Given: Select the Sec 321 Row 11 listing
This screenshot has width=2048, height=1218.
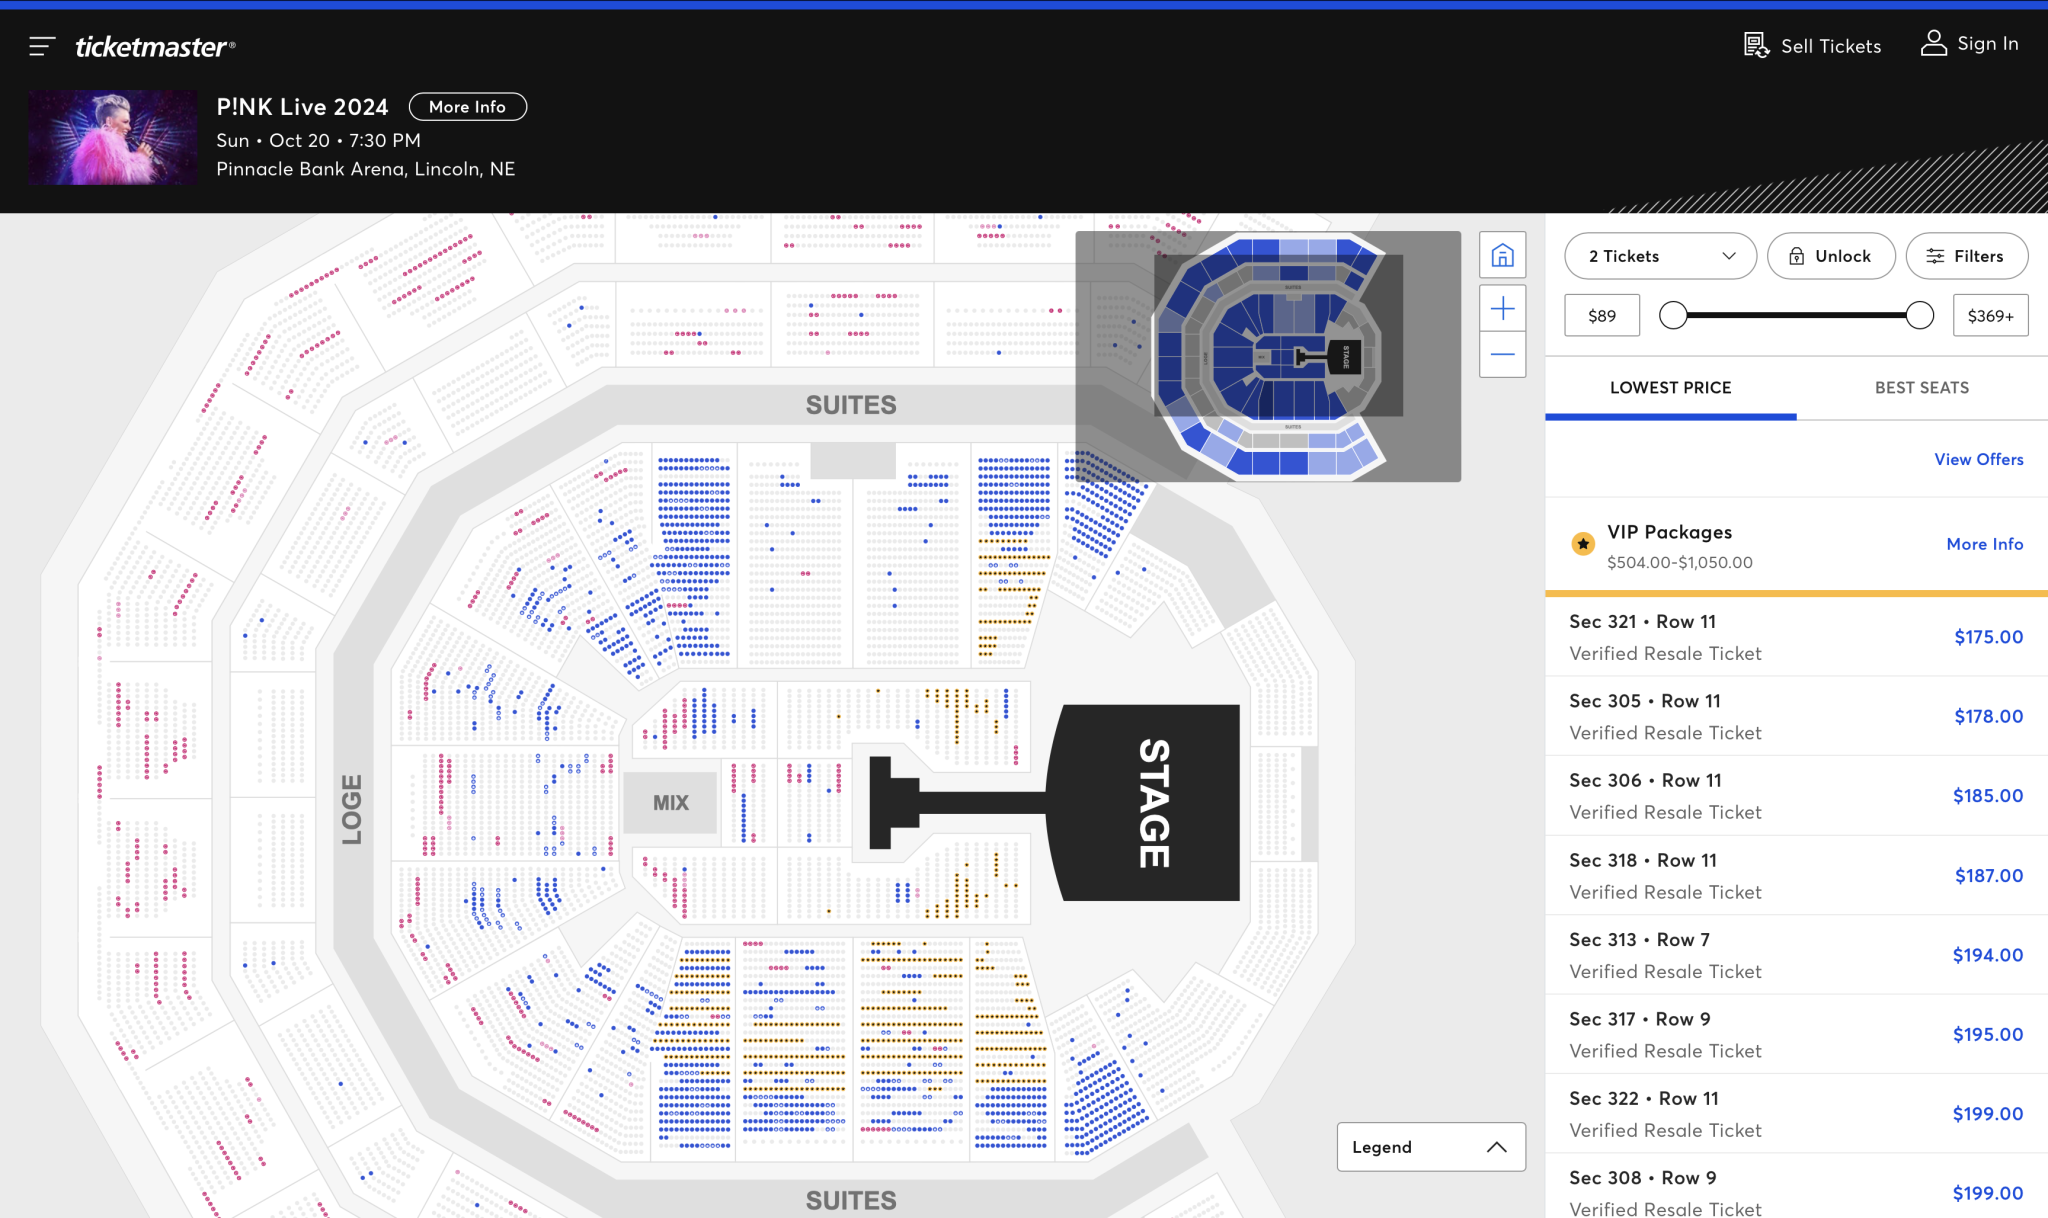Looking at the screenshot, I should coord(1793,636).
